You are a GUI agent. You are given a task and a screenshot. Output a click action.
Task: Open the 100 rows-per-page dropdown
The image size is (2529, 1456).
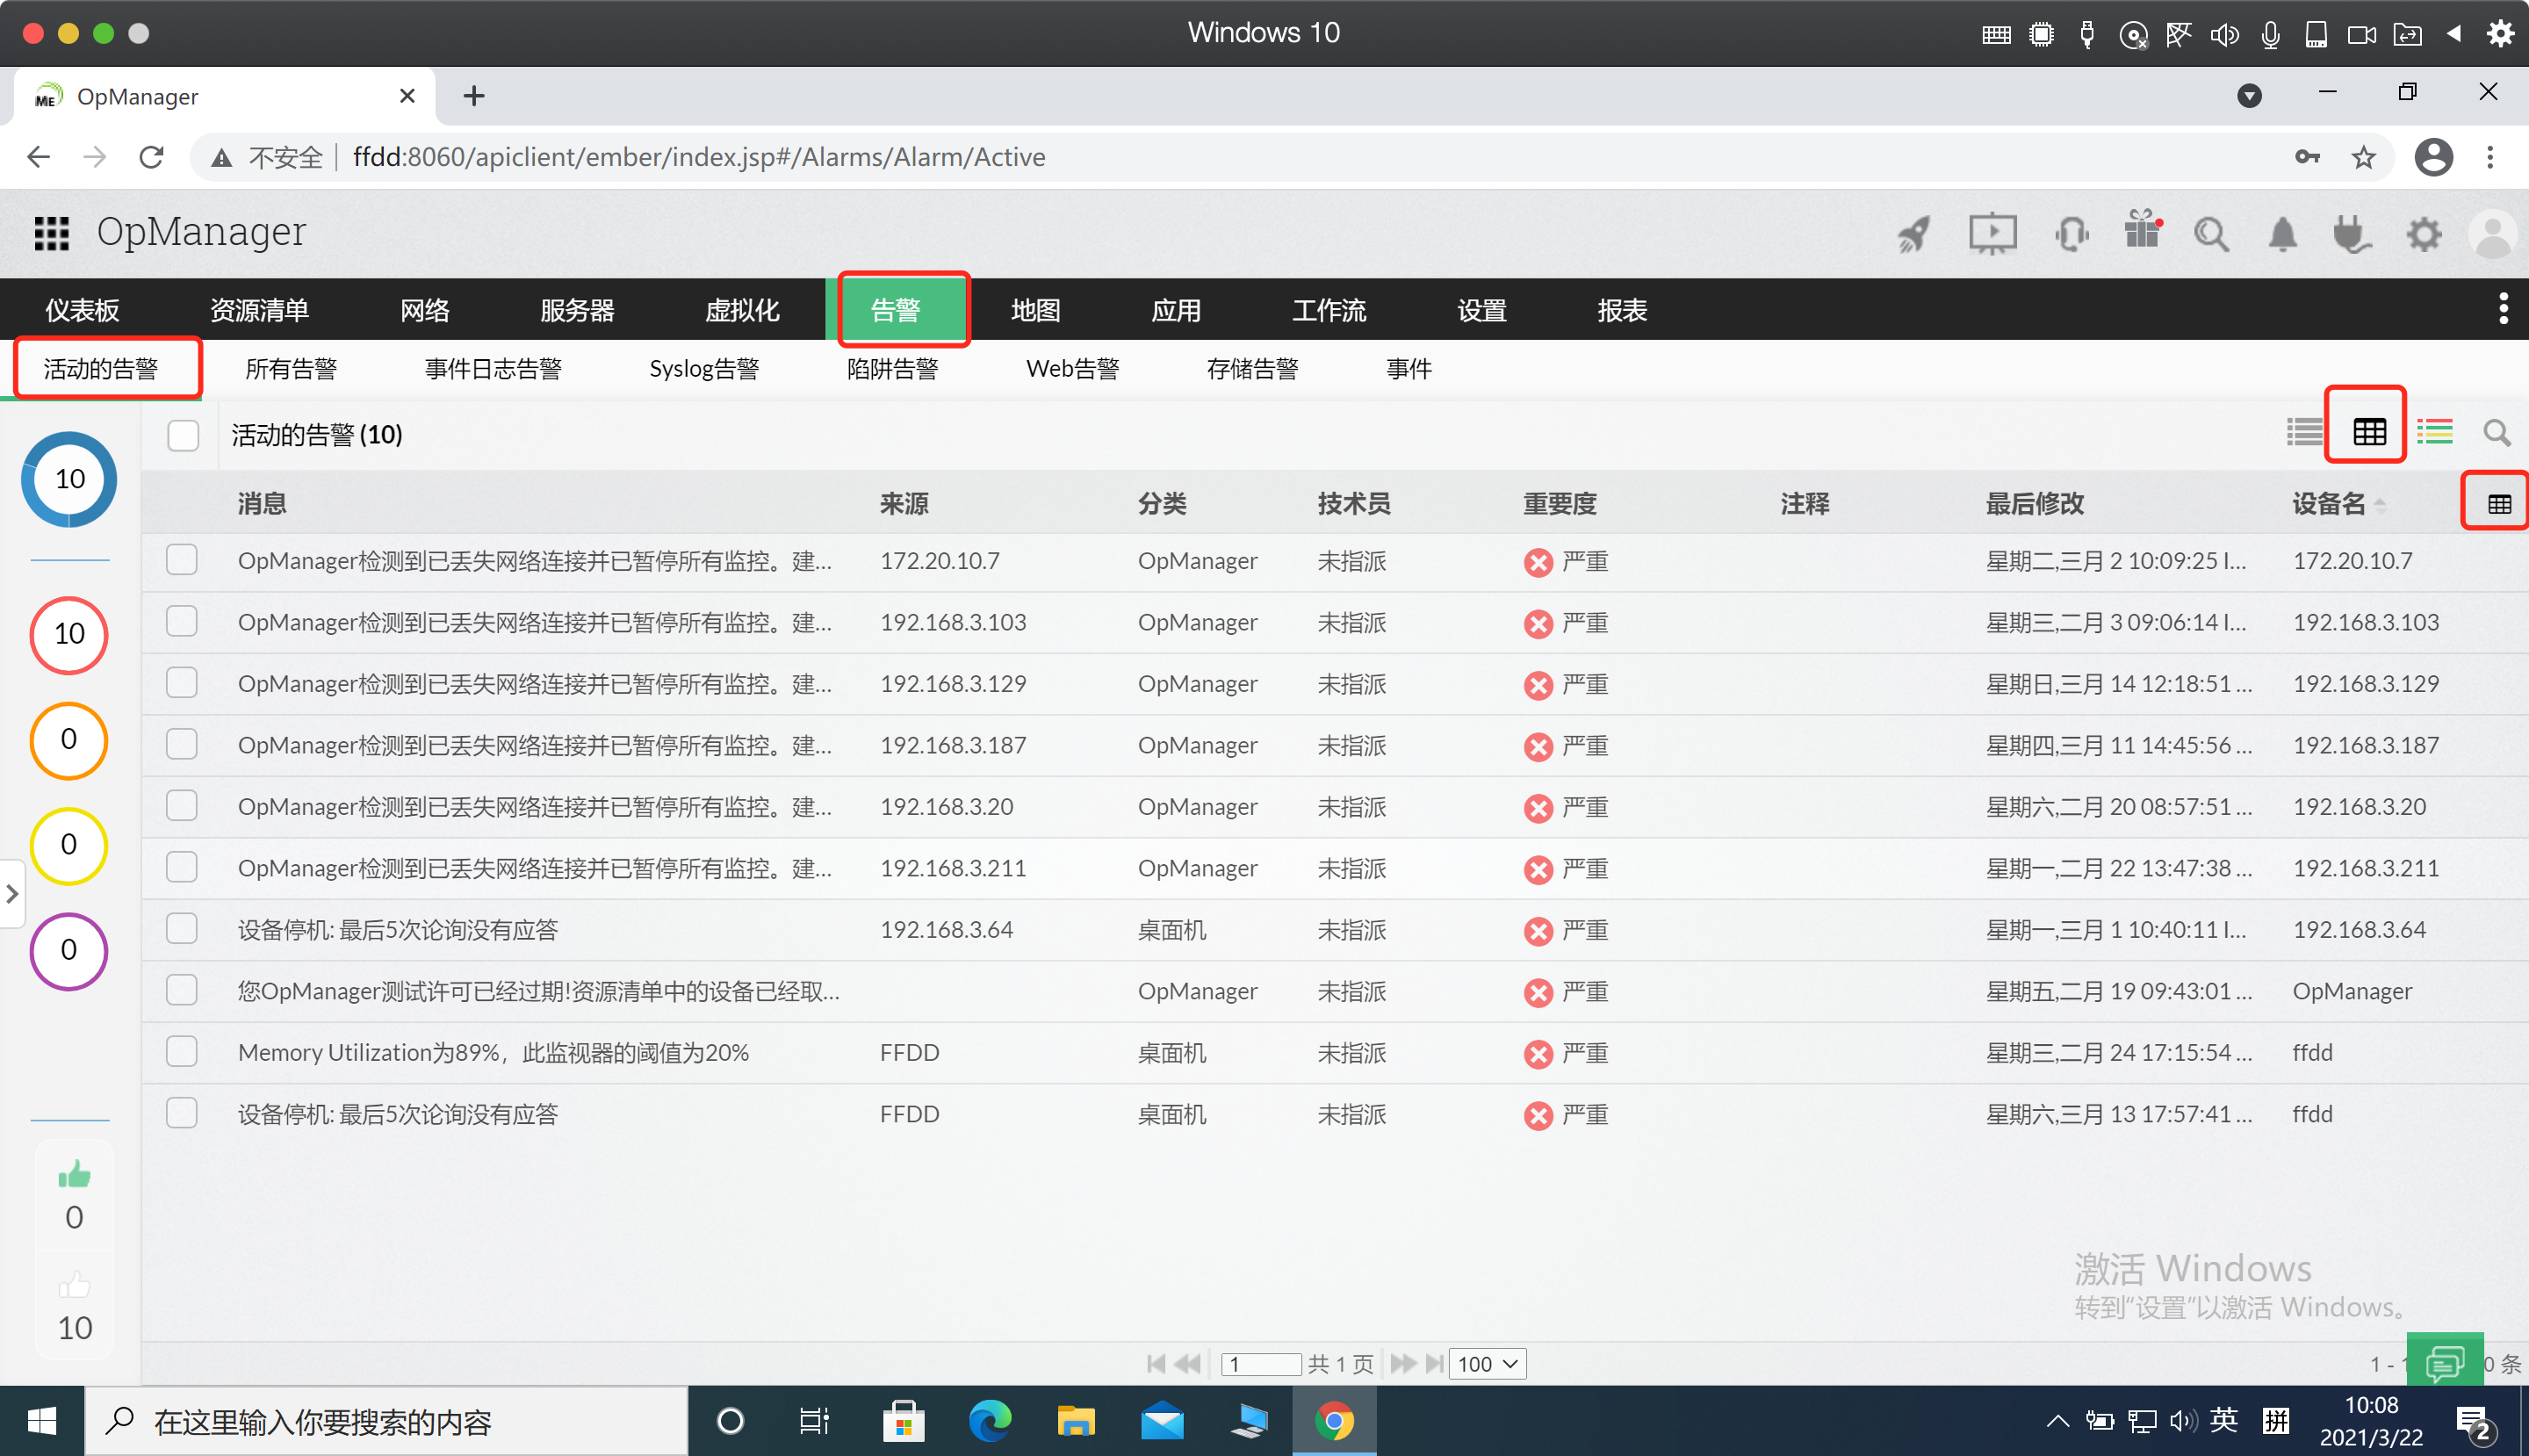click(1487, 1364)
